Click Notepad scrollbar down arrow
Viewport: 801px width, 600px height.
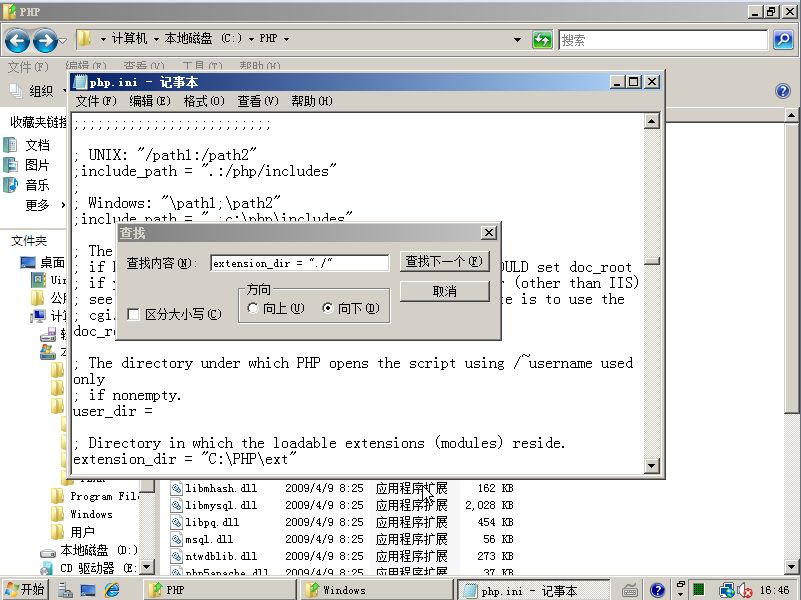pos(652,465)
